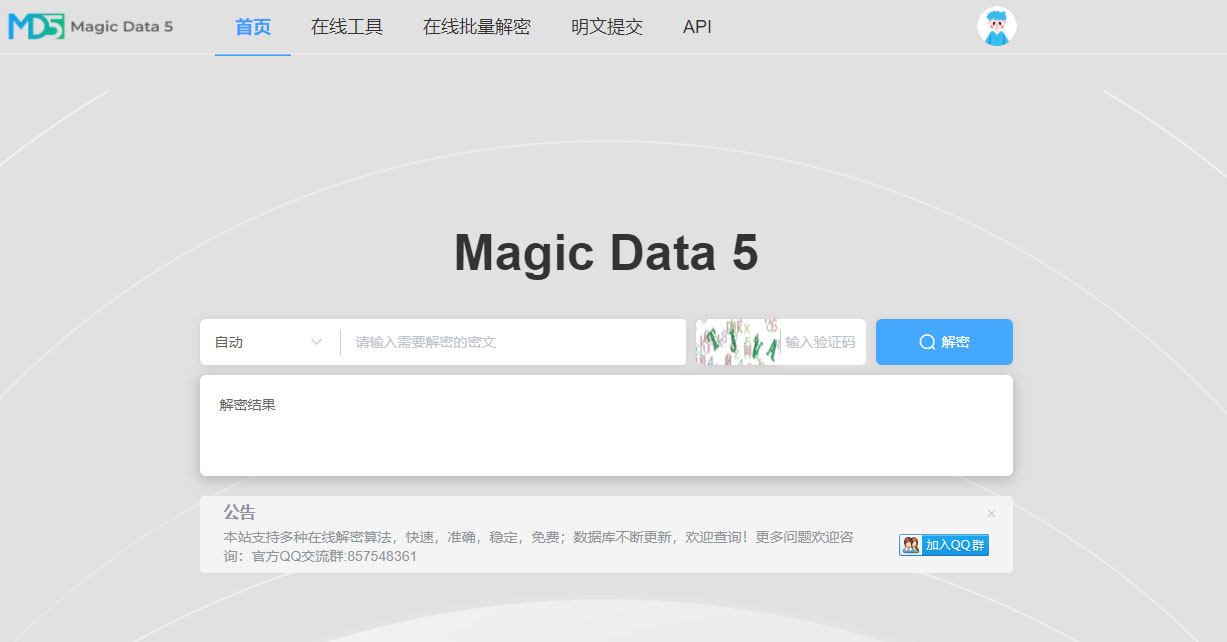Viewport: 1227px width, 642px height.
Task: Open the user avatar menu
Action: pyautogui.click(x=996, y=27)
